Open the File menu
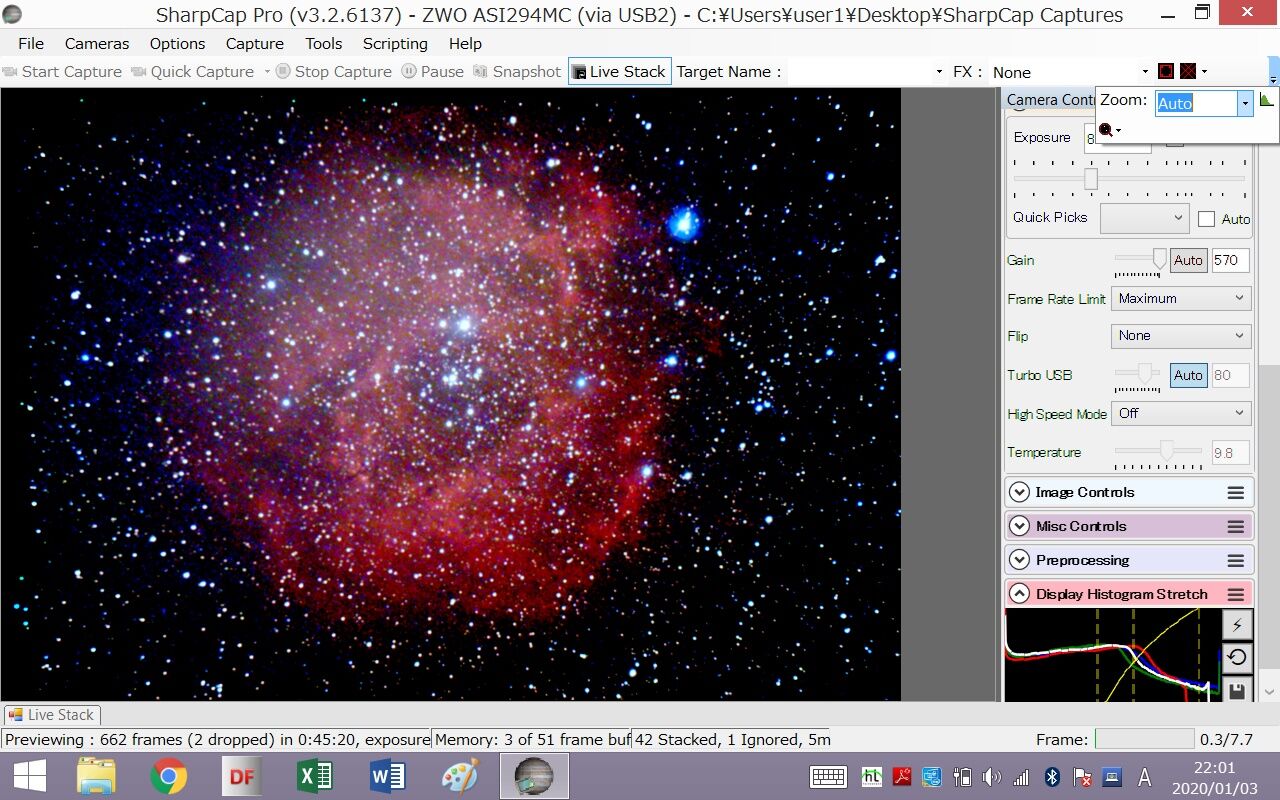Viewport: 1280px width, 800px height. [x=31, y=43]
